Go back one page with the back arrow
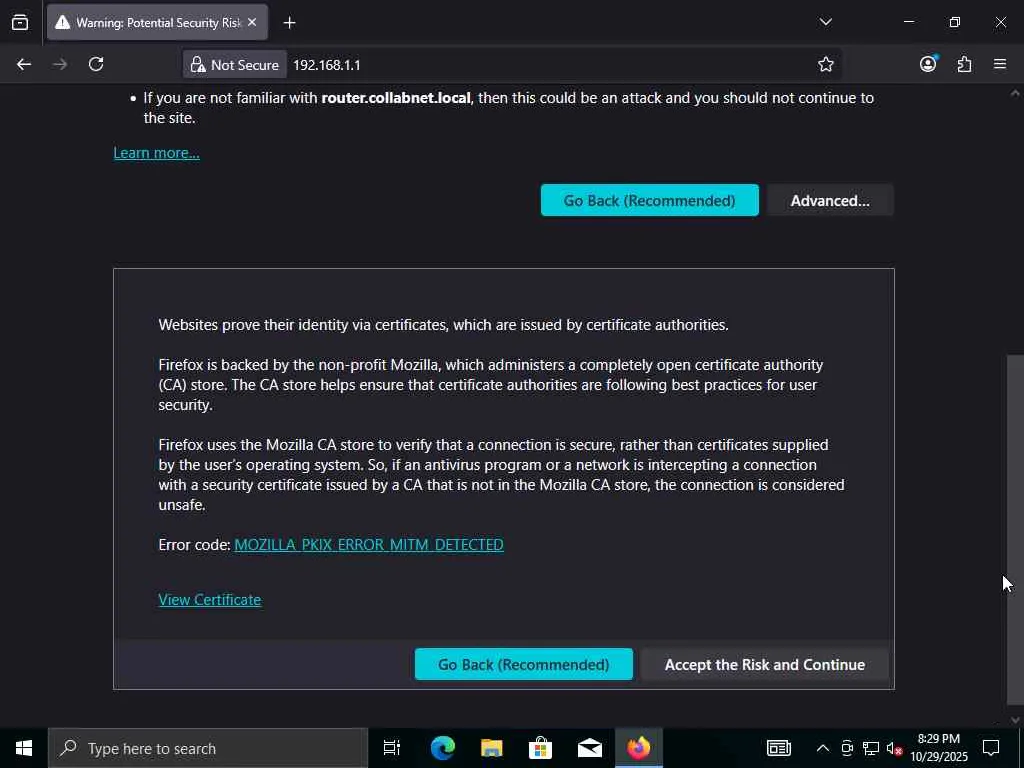The height and width of the screenshot is (768, 1024). (24, 64)
